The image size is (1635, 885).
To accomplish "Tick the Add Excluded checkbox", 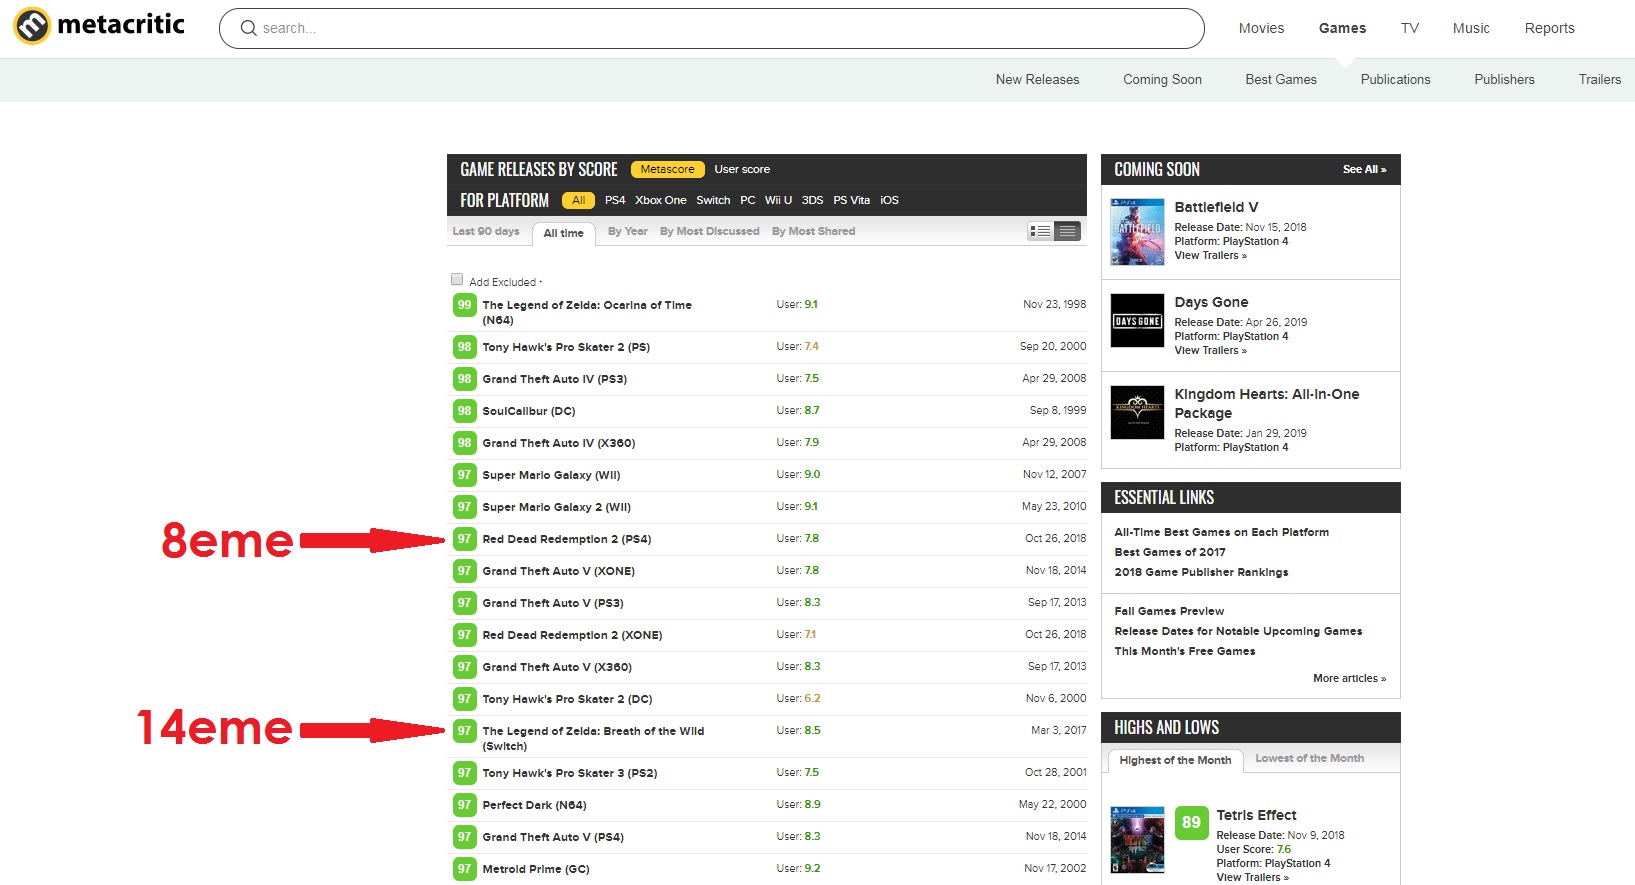I will coord(457,280).
